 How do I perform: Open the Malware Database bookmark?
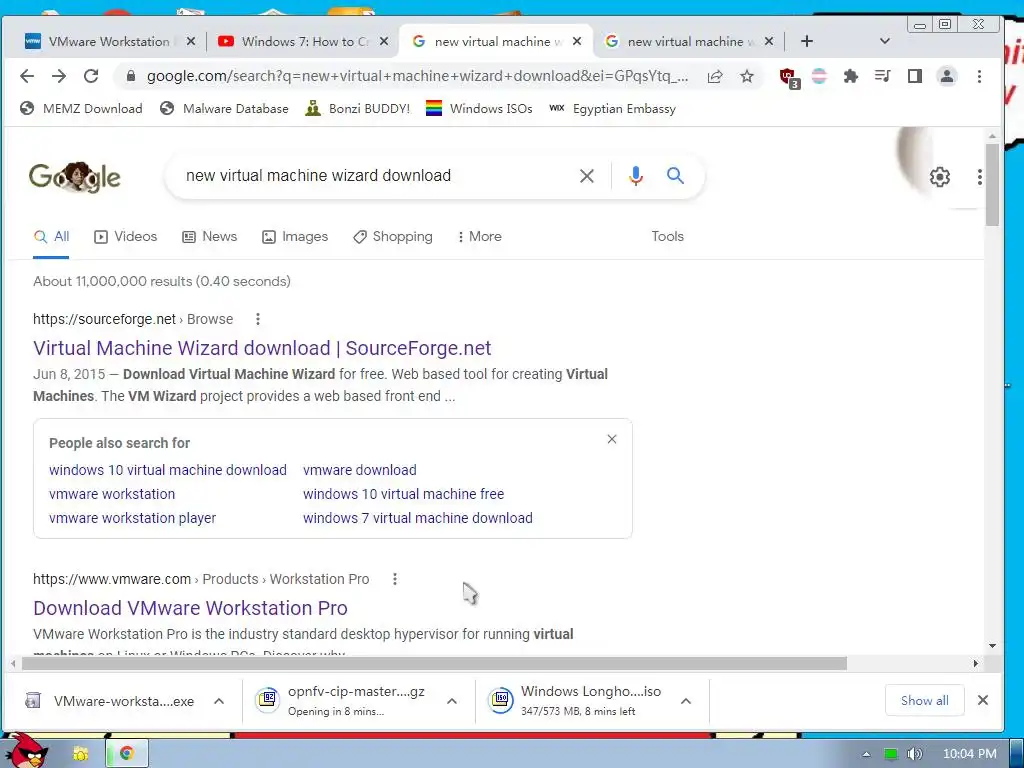224,108
